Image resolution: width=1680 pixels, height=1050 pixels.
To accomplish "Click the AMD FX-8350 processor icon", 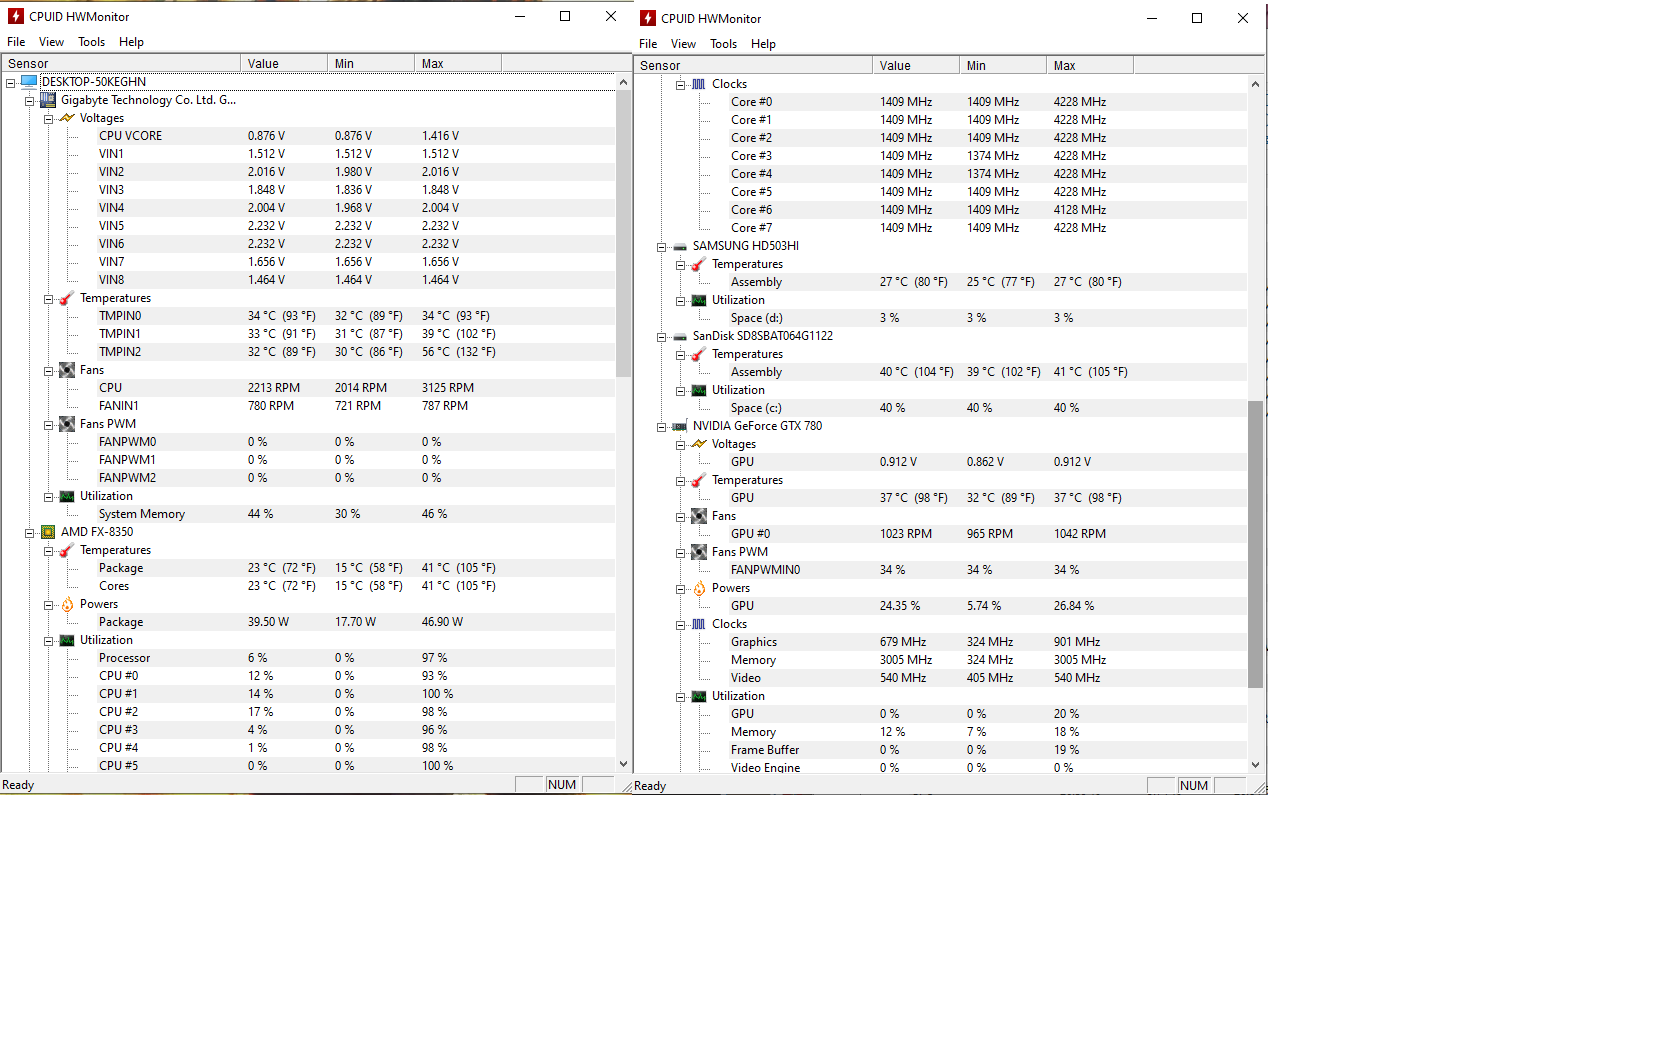I will tap(48, 532).
